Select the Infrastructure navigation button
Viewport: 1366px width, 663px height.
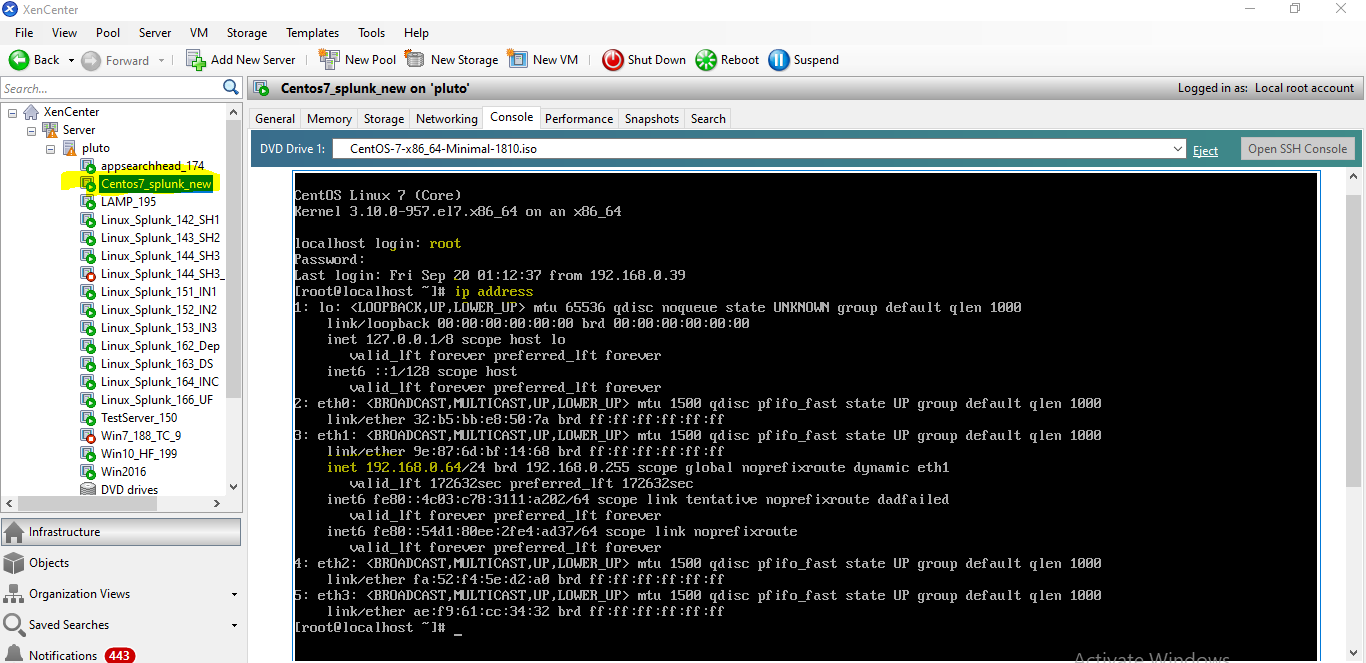tap(121, 532)
